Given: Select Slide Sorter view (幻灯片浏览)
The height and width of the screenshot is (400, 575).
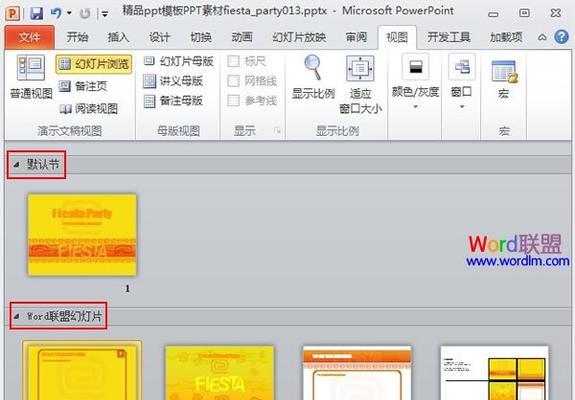Looking at the screenshot, I should click(94, 64).
